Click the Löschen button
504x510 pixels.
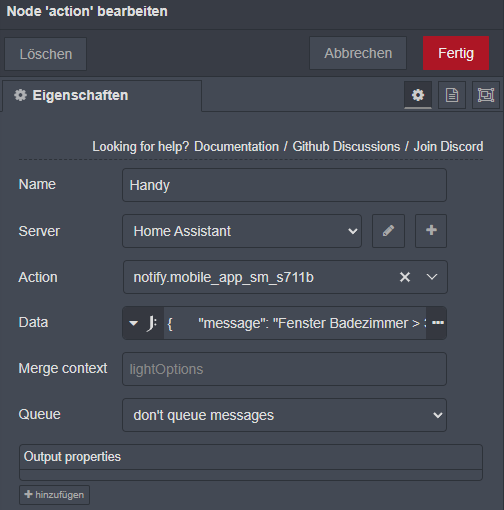click(x=46, y=54)
